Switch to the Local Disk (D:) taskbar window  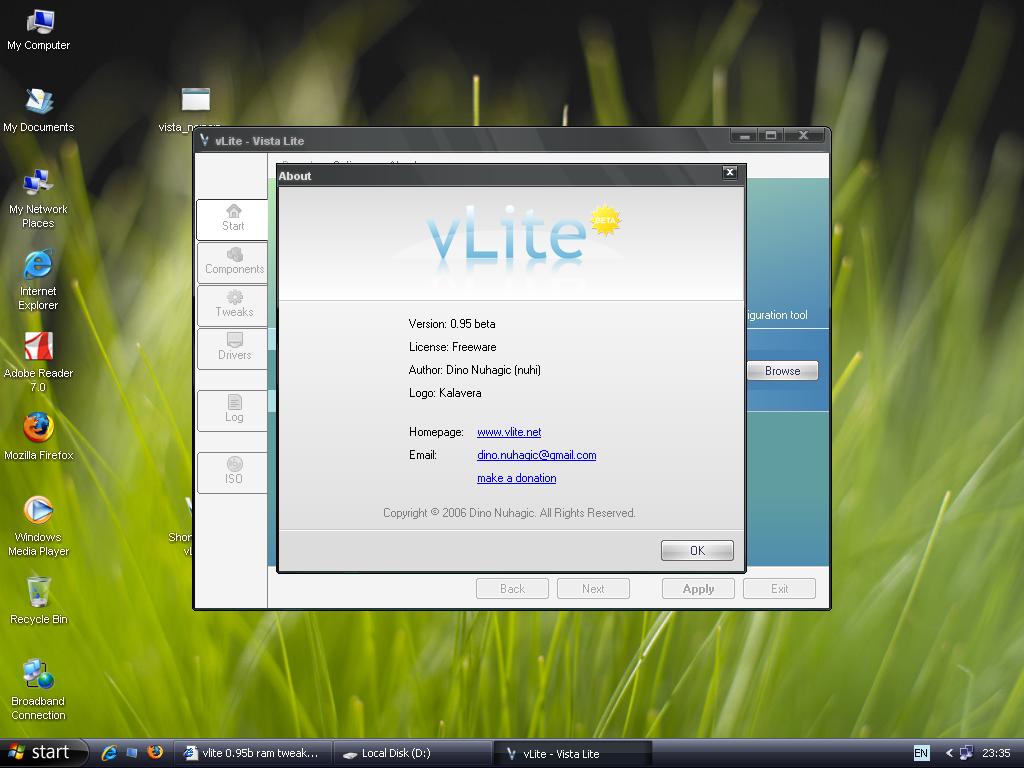pos(411,753)
